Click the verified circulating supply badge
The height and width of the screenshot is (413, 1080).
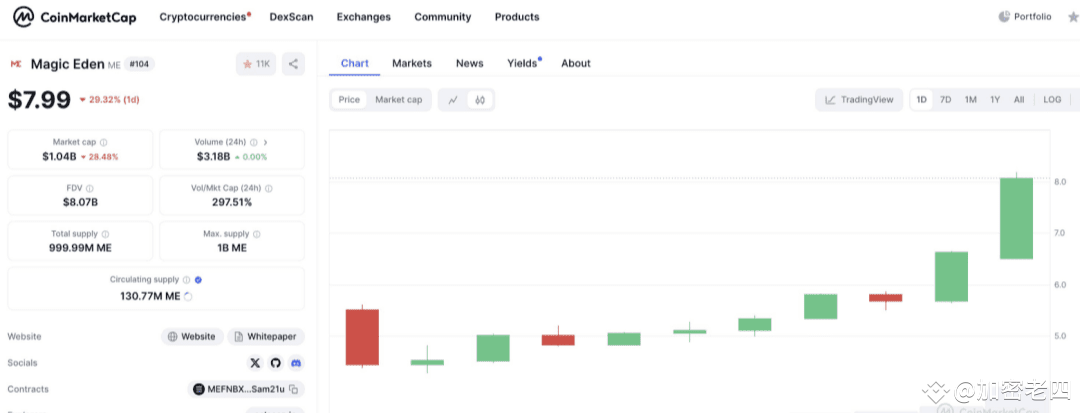[198, 280]
